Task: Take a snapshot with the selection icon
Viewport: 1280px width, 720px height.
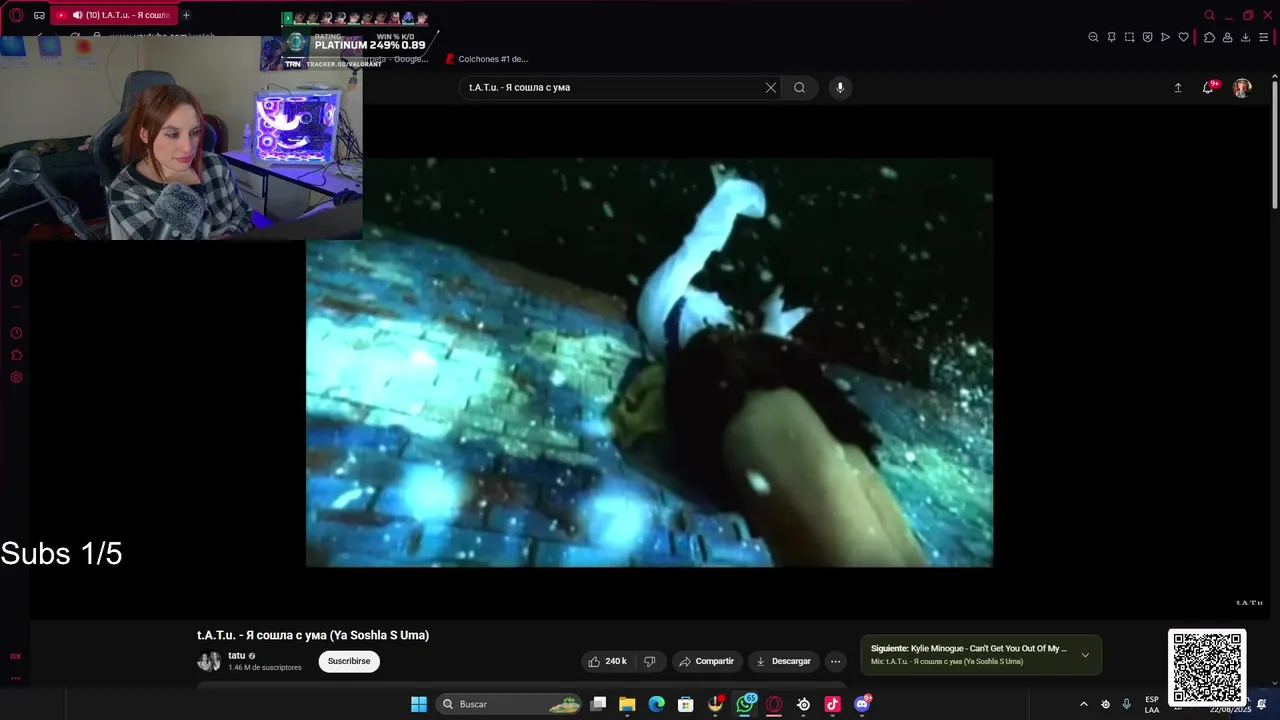Action: [x=1129, y=37]
